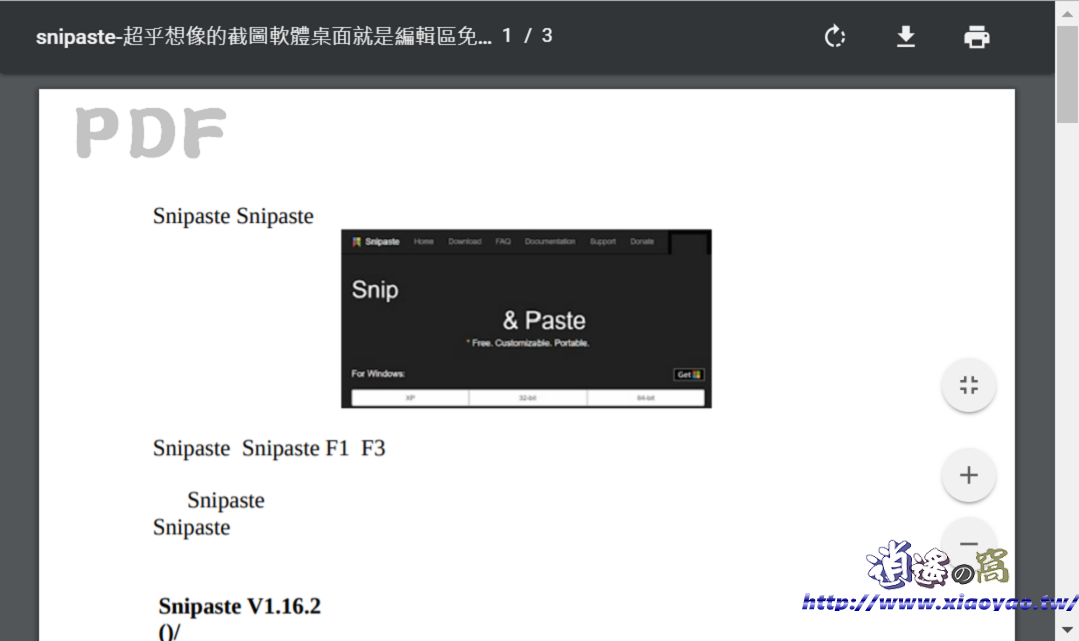Download the PDF file

[x=906, y=36]
